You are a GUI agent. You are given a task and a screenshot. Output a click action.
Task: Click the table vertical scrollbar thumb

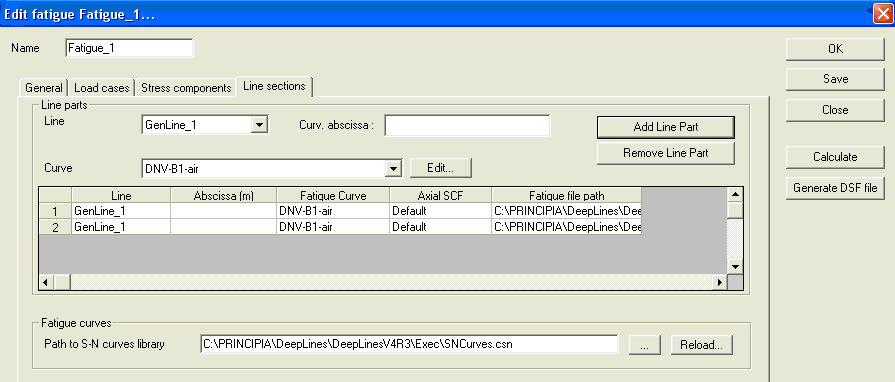(x=735, y=211)
